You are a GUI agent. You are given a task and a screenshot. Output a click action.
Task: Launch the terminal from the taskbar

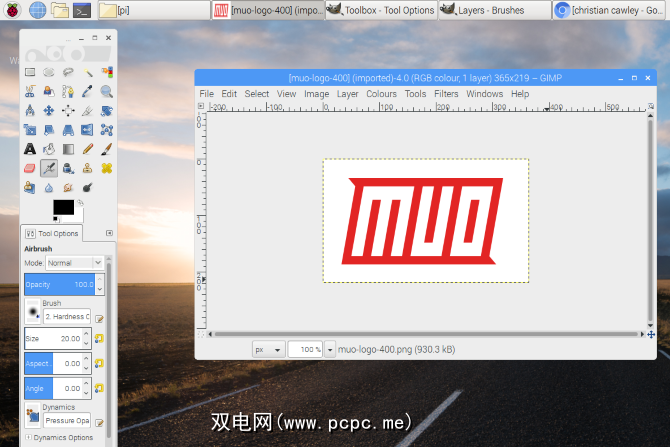[82, 10]
